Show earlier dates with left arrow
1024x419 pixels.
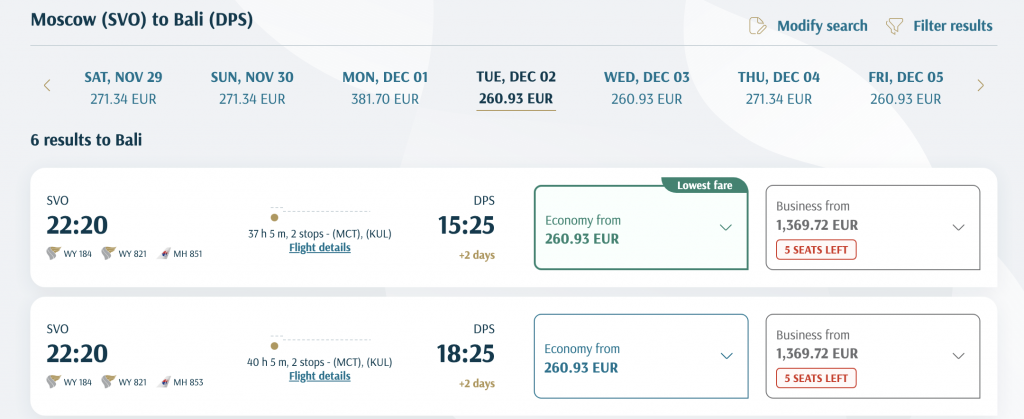tap(47, 85)
